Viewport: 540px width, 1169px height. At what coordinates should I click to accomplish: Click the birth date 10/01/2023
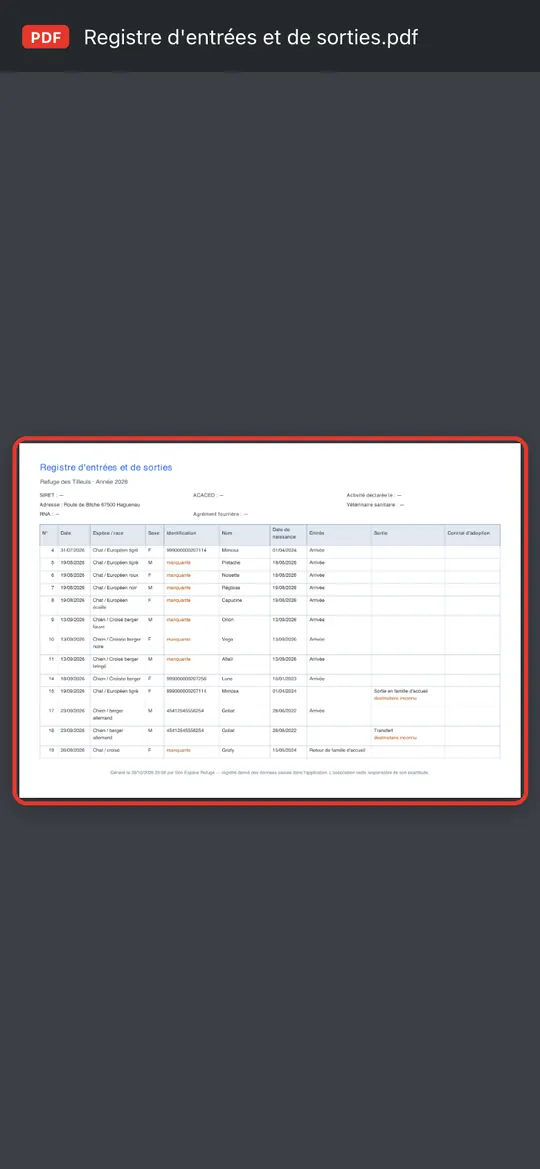click(x=284, y=679)
